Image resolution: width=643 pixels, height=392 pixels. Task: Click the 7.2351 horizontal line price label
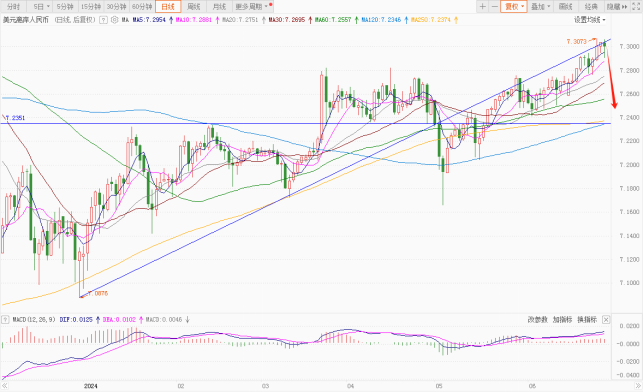tap(16, 118)
